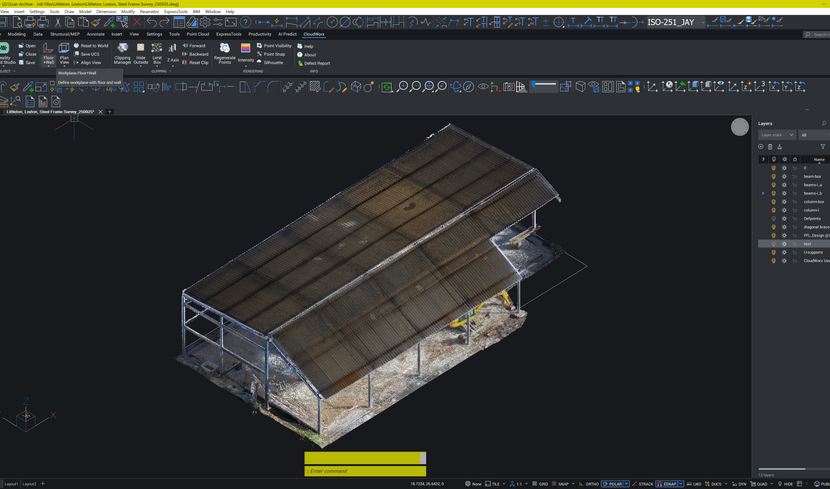Click the Silhouette rendering option
The height and width of the screenshot is (489, 830).
click(x=270, y=62)
